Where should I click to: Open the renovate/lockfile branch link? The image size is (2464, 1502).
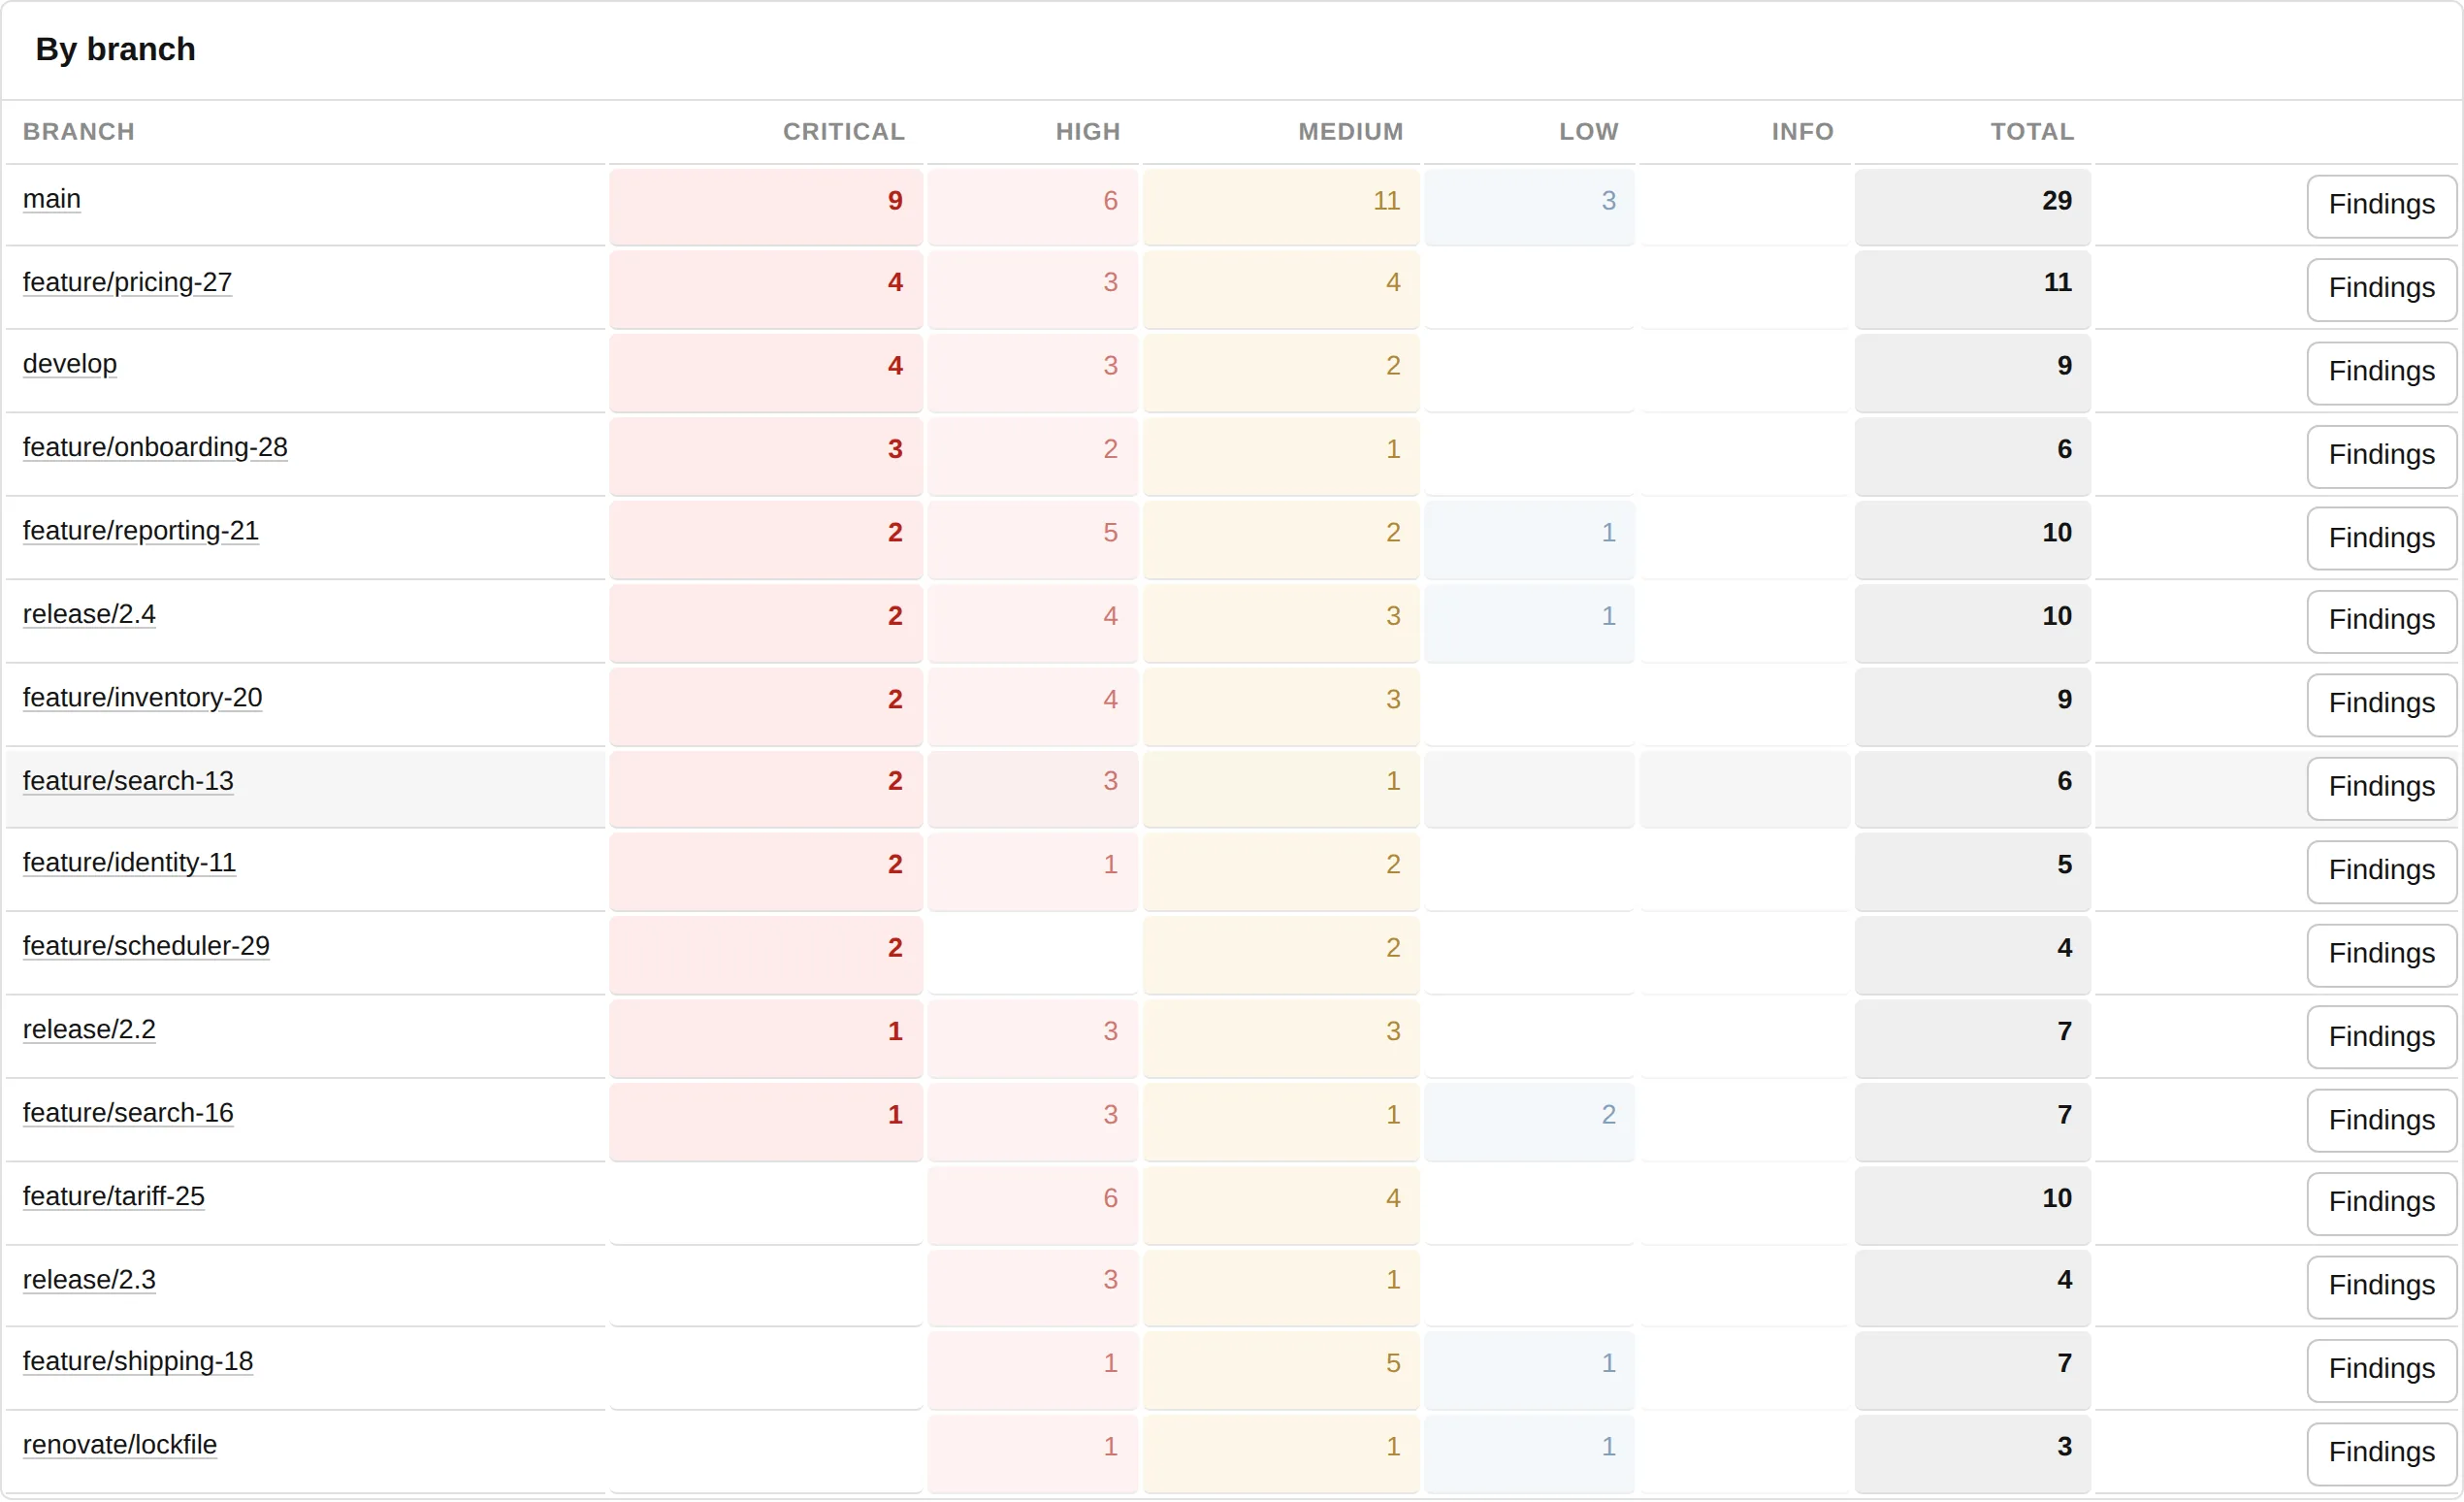(120, 1445)
